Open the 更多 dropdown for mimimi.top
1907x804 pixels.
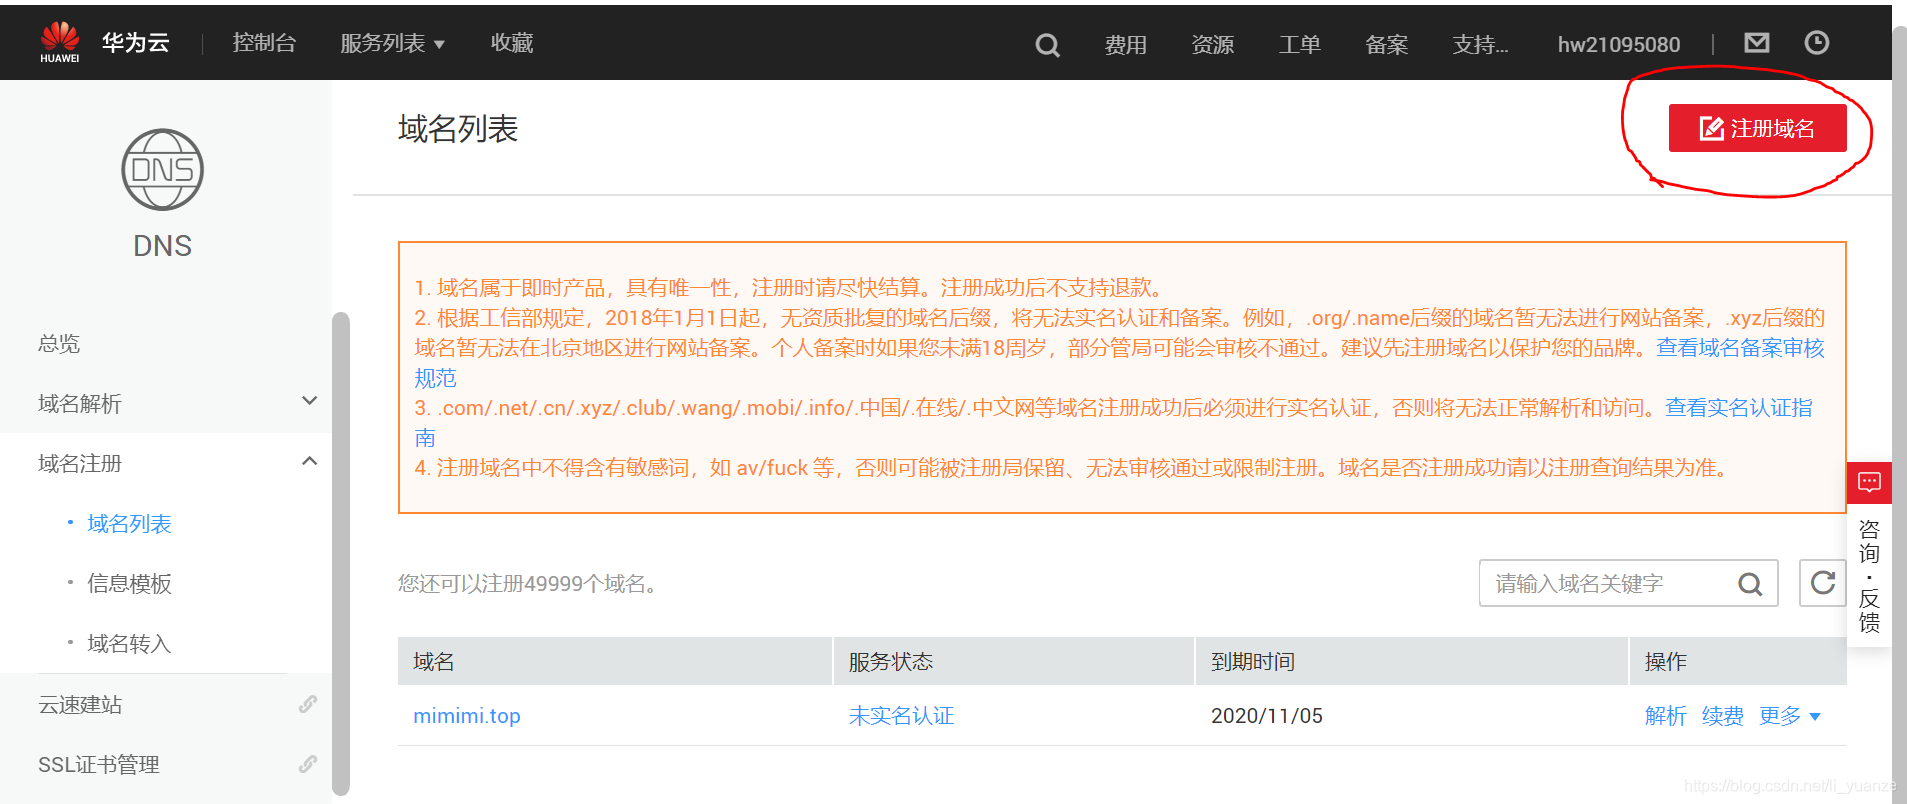click(x=1790, y=716)
